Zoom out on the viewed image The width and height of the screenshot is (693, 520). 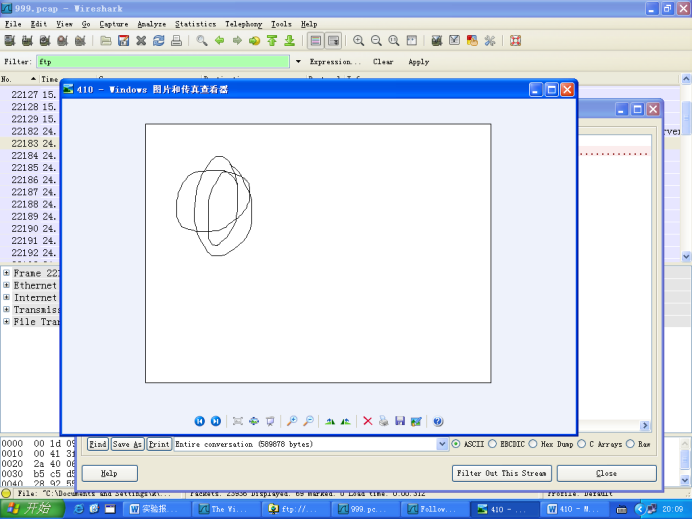[x=308, y=421]
